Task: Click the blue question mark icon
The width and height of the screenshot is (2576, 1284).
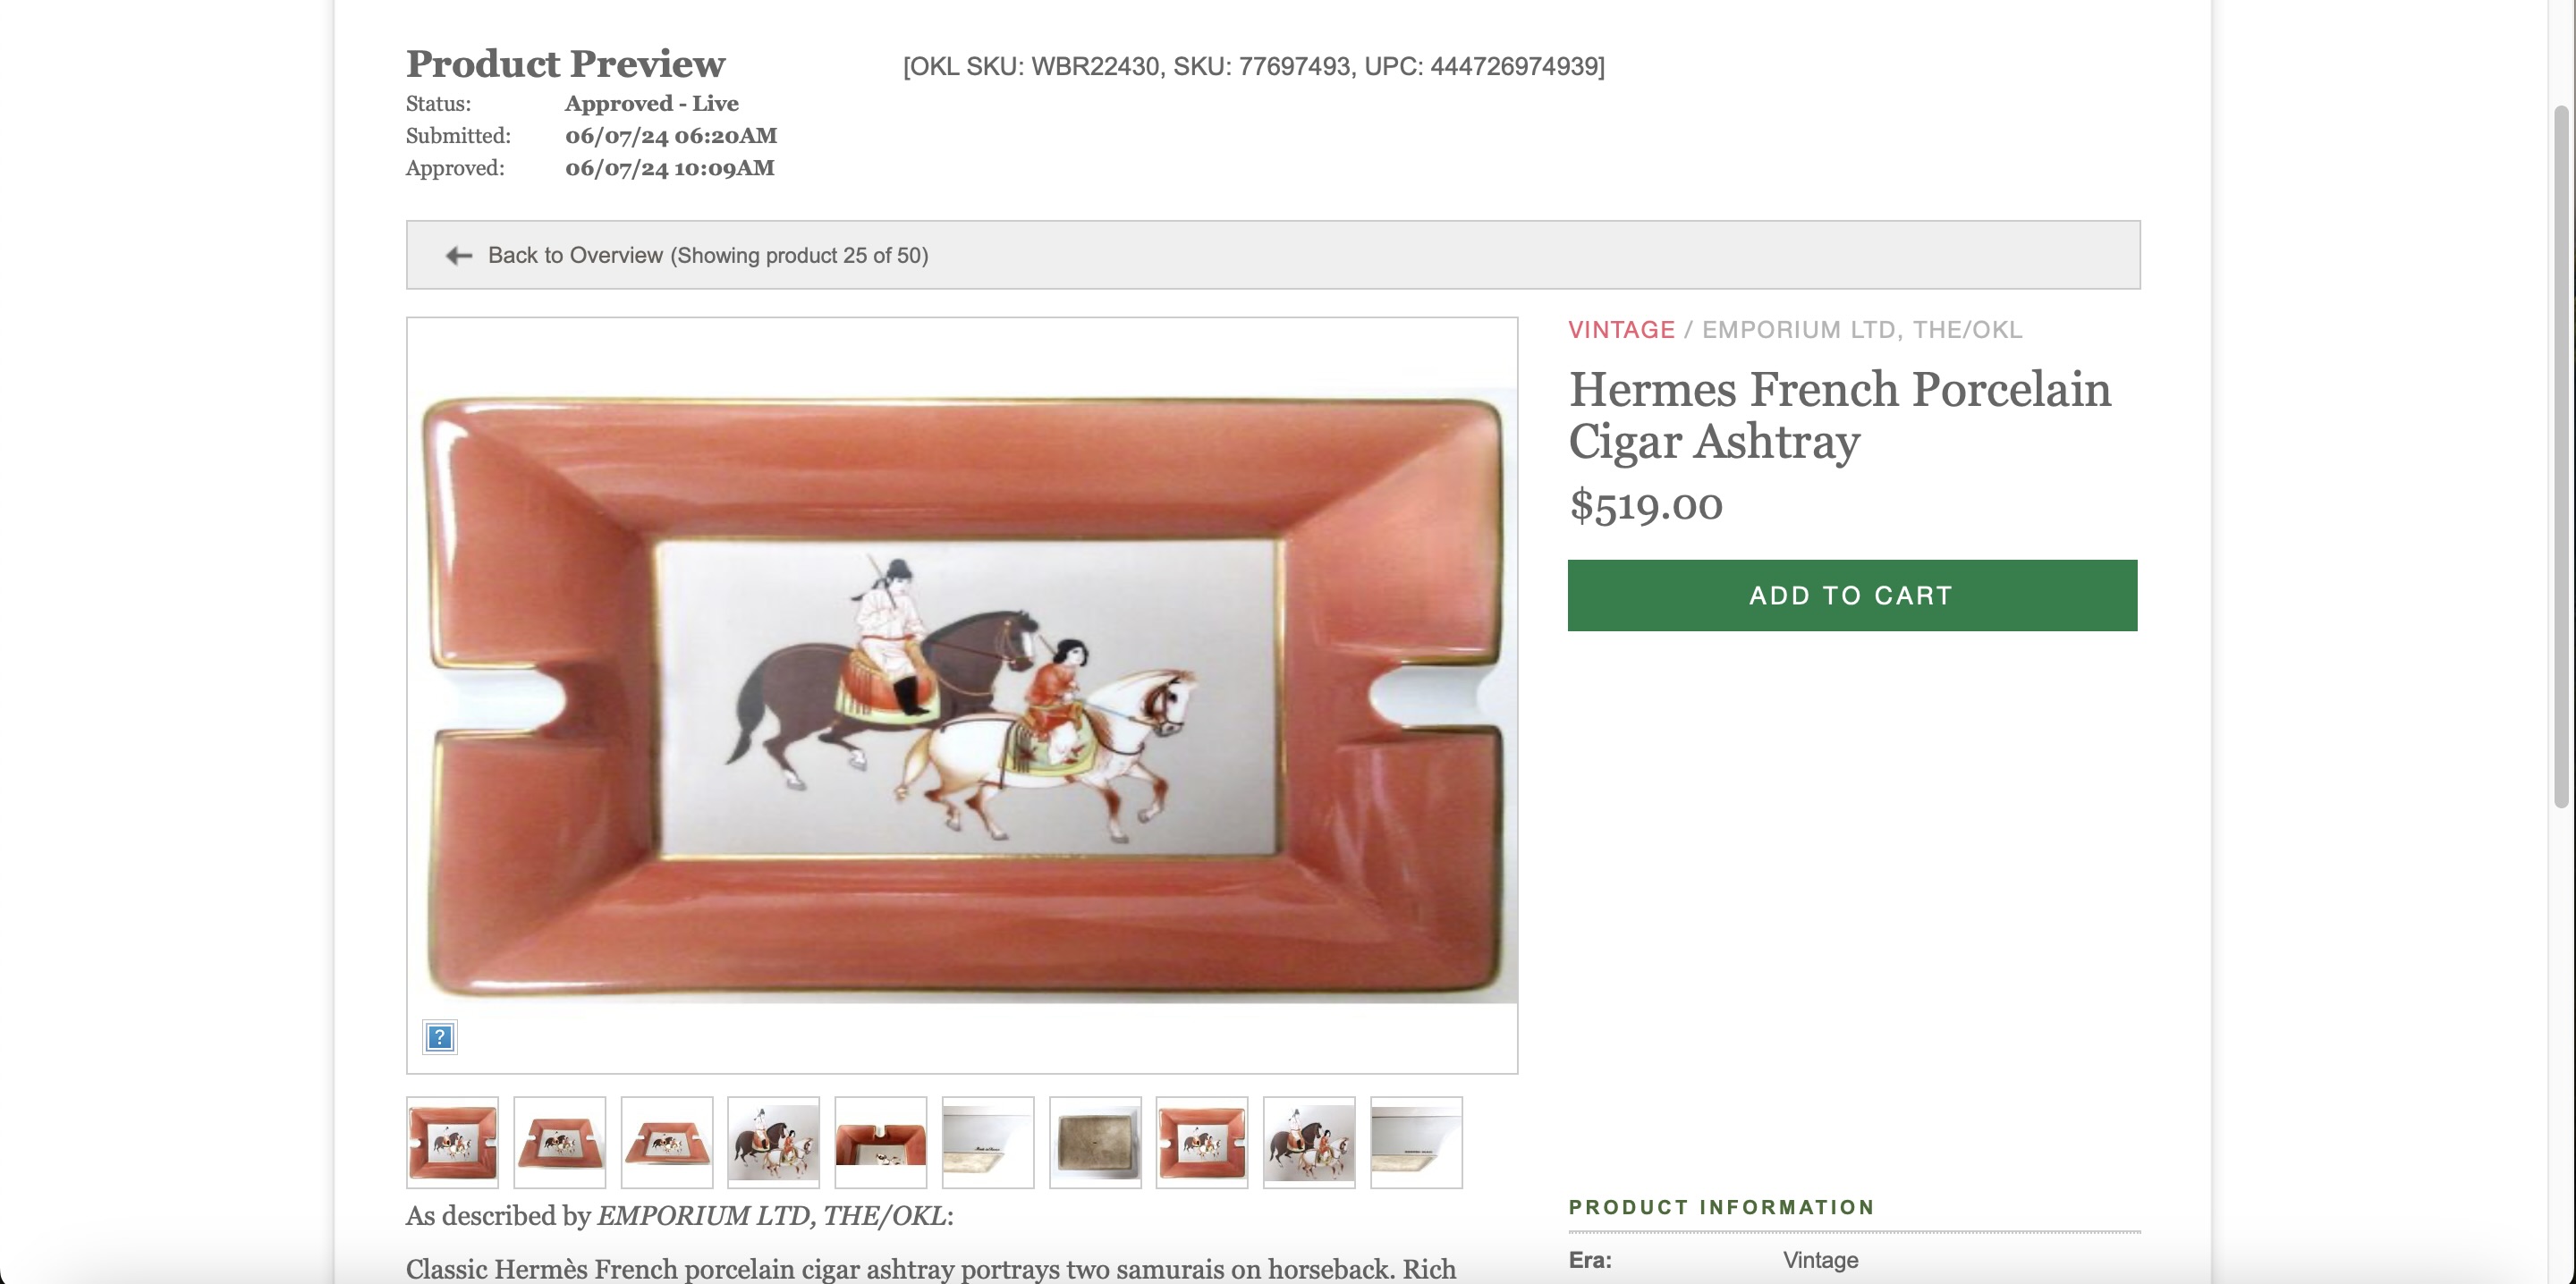Action: (x=440, y=1037)
